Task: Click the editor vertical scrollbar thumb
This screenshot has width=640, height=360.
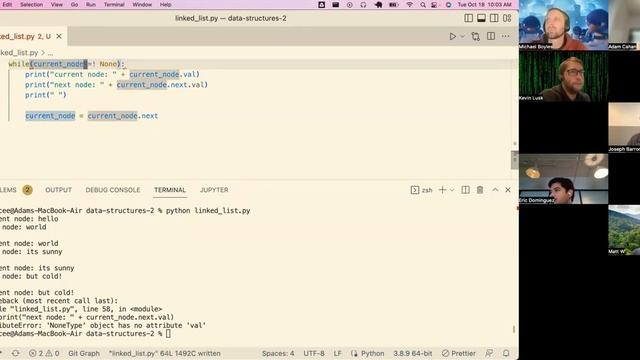Action: point(515,160)
